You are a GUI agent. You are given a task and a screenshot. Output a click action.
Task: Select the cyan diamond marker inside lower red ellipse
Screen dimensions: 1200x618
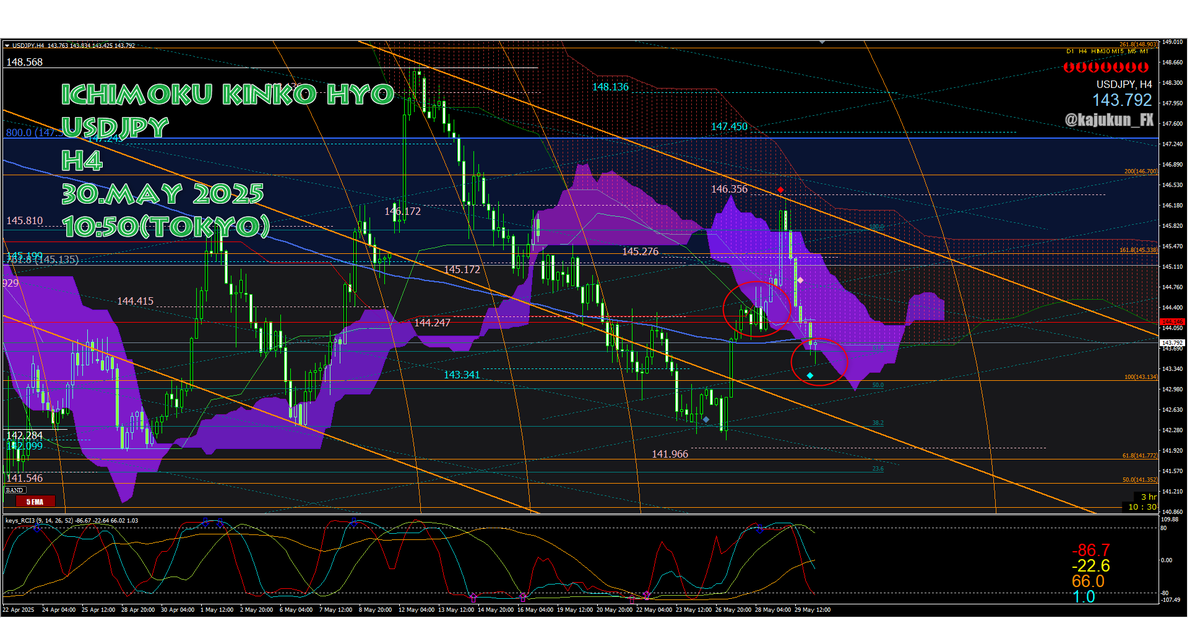(x=810, y=375)
